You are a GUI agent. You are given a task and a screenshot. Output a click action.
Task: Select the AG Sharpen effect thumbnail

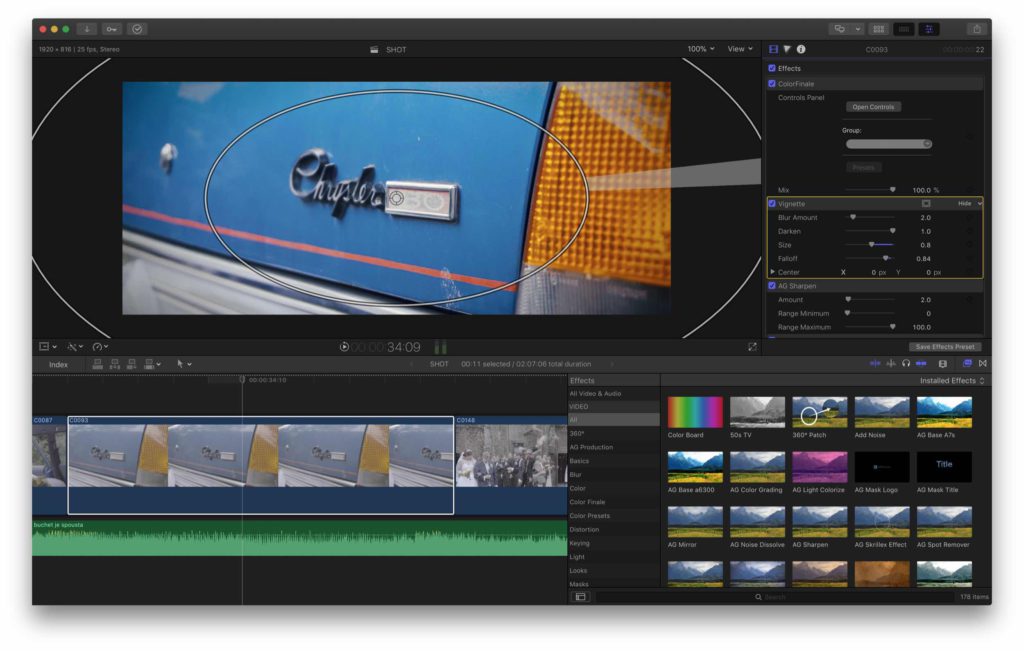819,522
